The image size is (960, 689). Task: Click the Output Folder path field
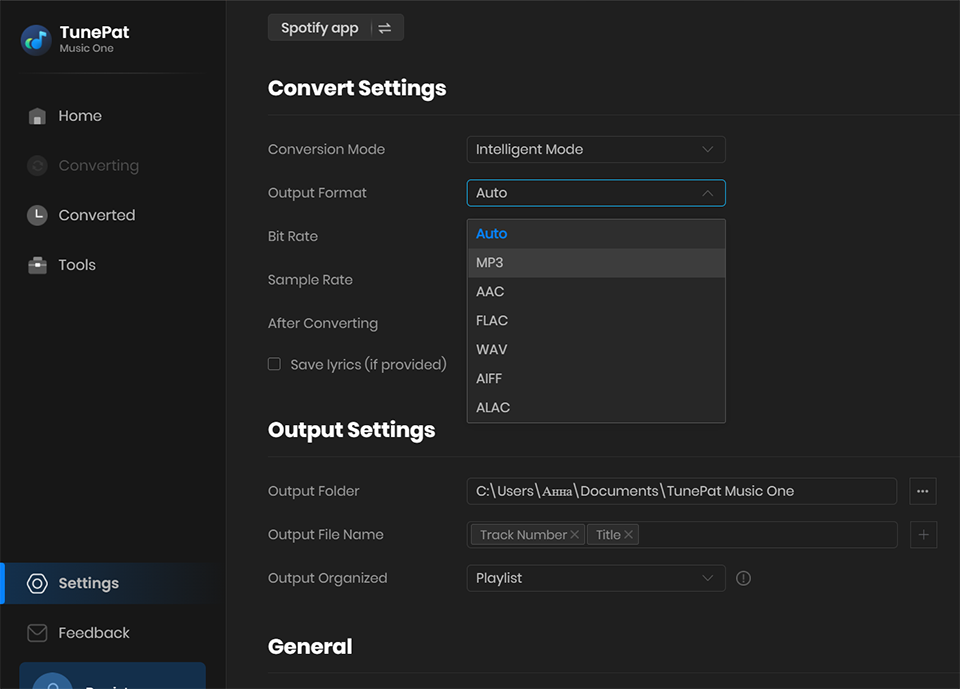(x=681, y=491)
